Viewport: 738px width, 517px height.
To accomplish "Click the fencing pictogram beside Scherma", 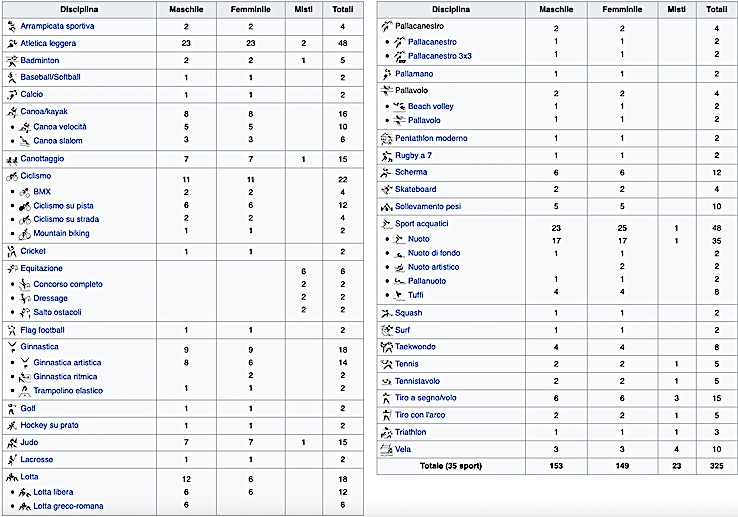I will point(388,172).
